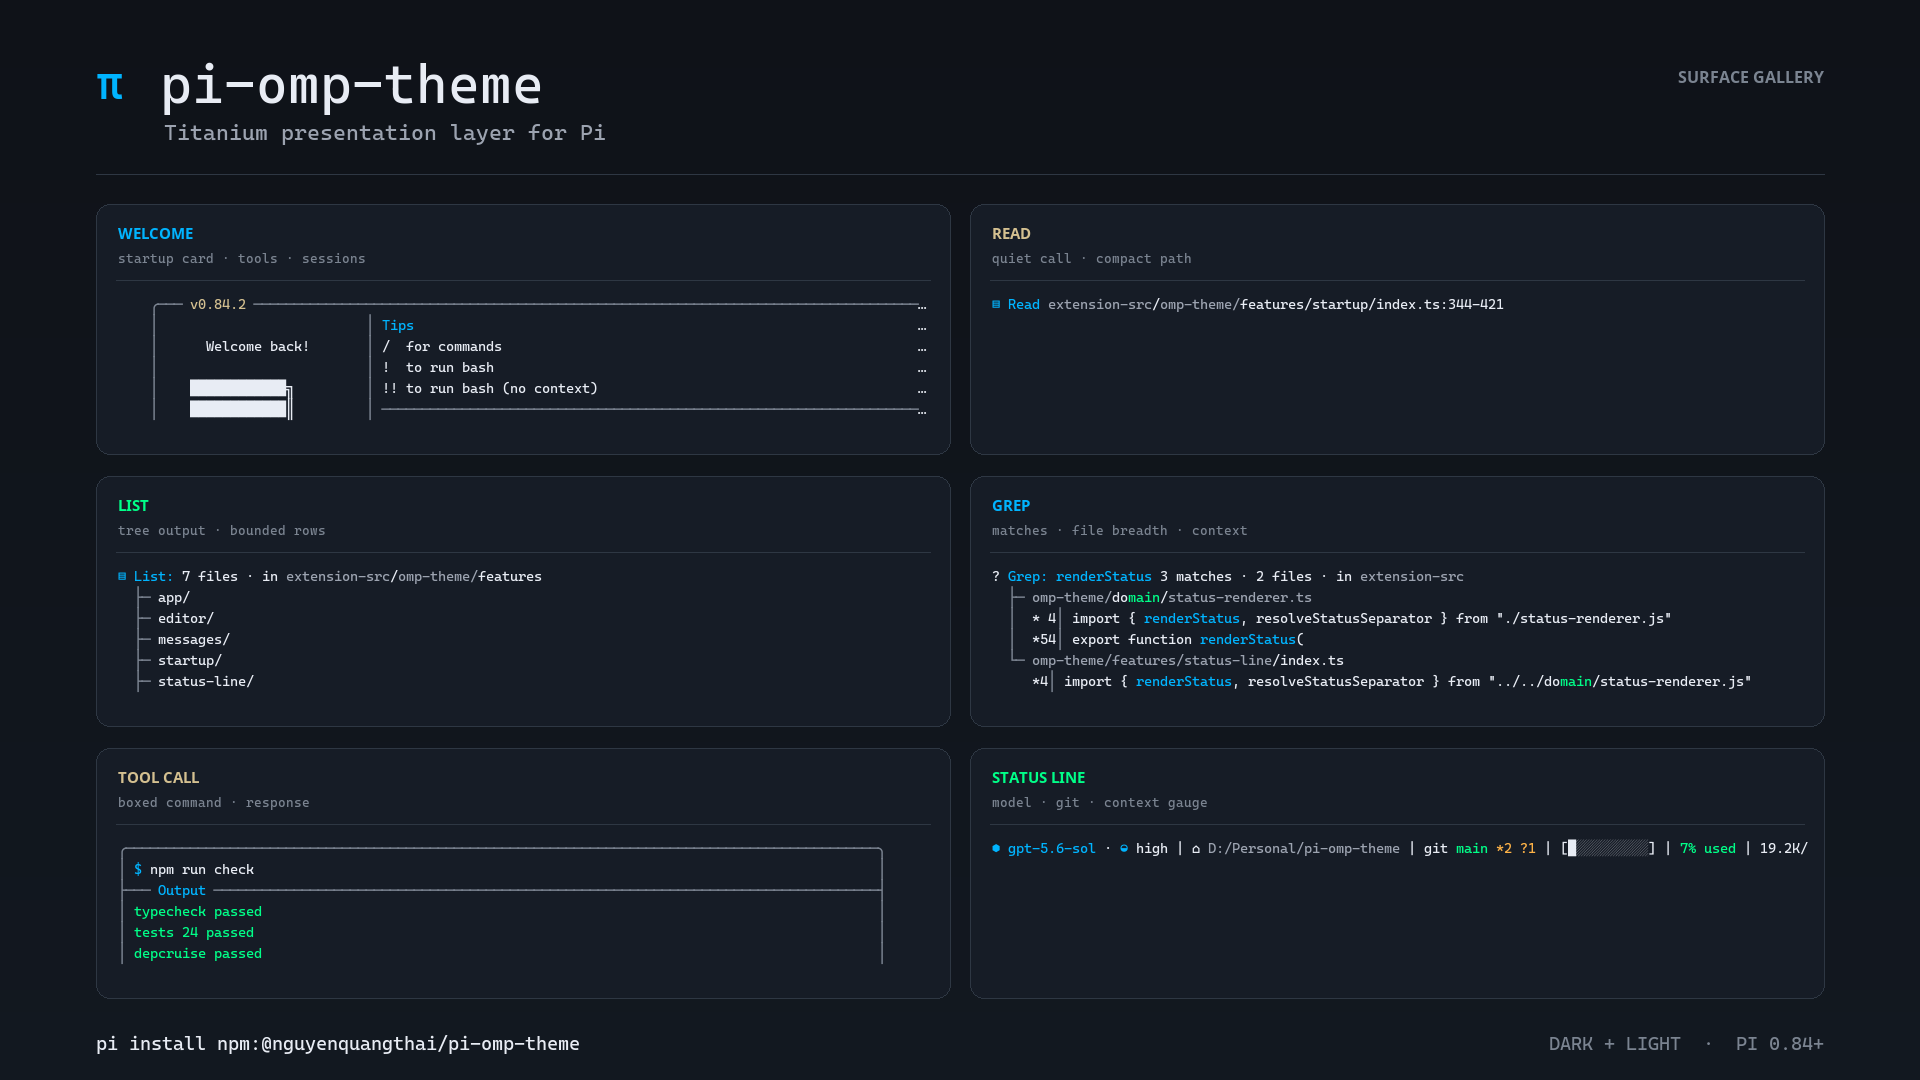The height and width of the screenshot is (1080, 1920).
Task: Open omp-theme/features/status-line/index.ts result
Action: tap(1188, 660)
